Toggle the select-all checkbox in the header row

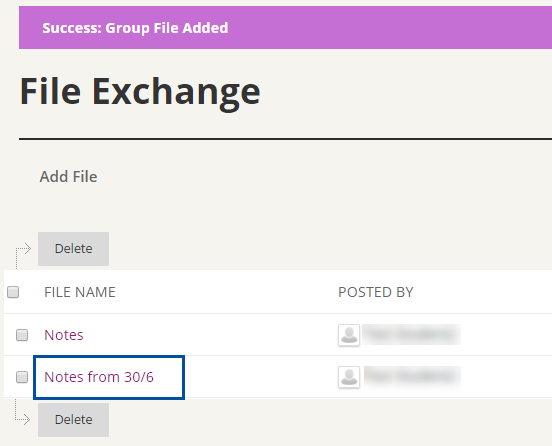tap(13, 292)
